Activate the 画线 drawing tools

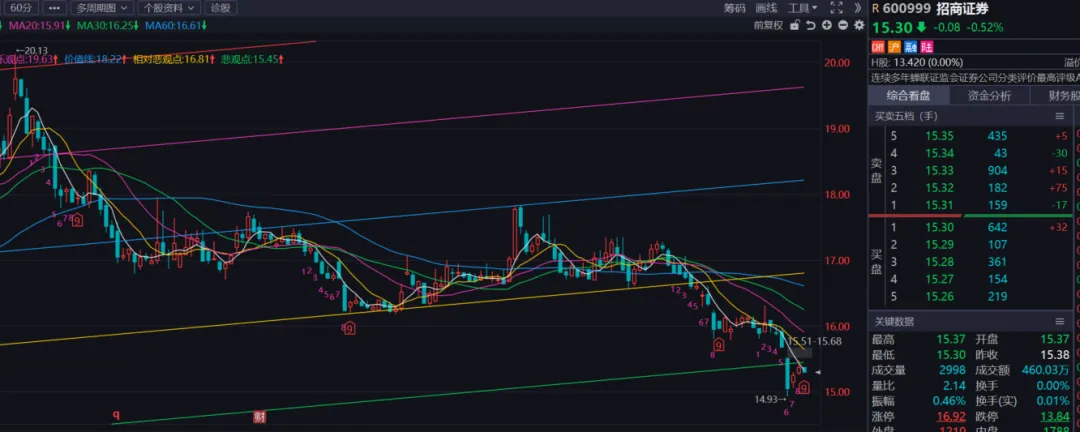[x=766, y=8]
